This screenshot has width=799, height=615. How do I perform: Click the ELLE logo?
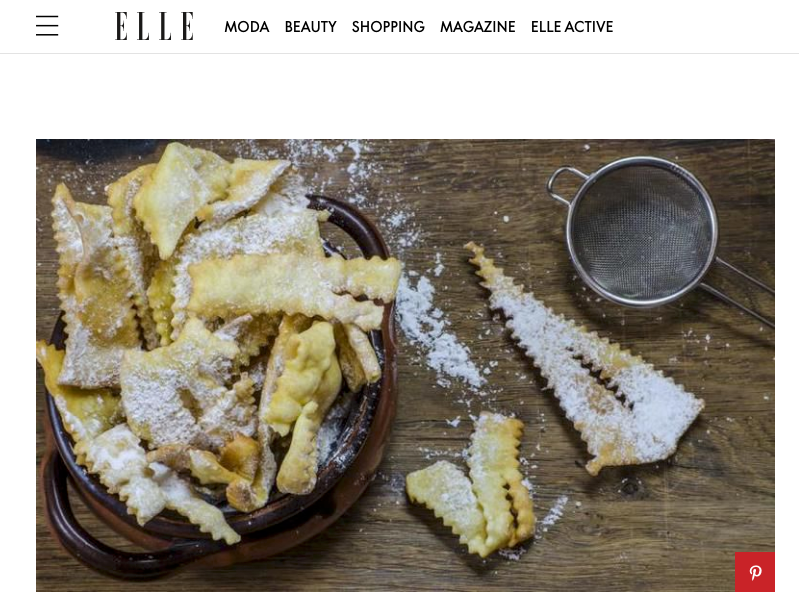click(x=154, y=26)
